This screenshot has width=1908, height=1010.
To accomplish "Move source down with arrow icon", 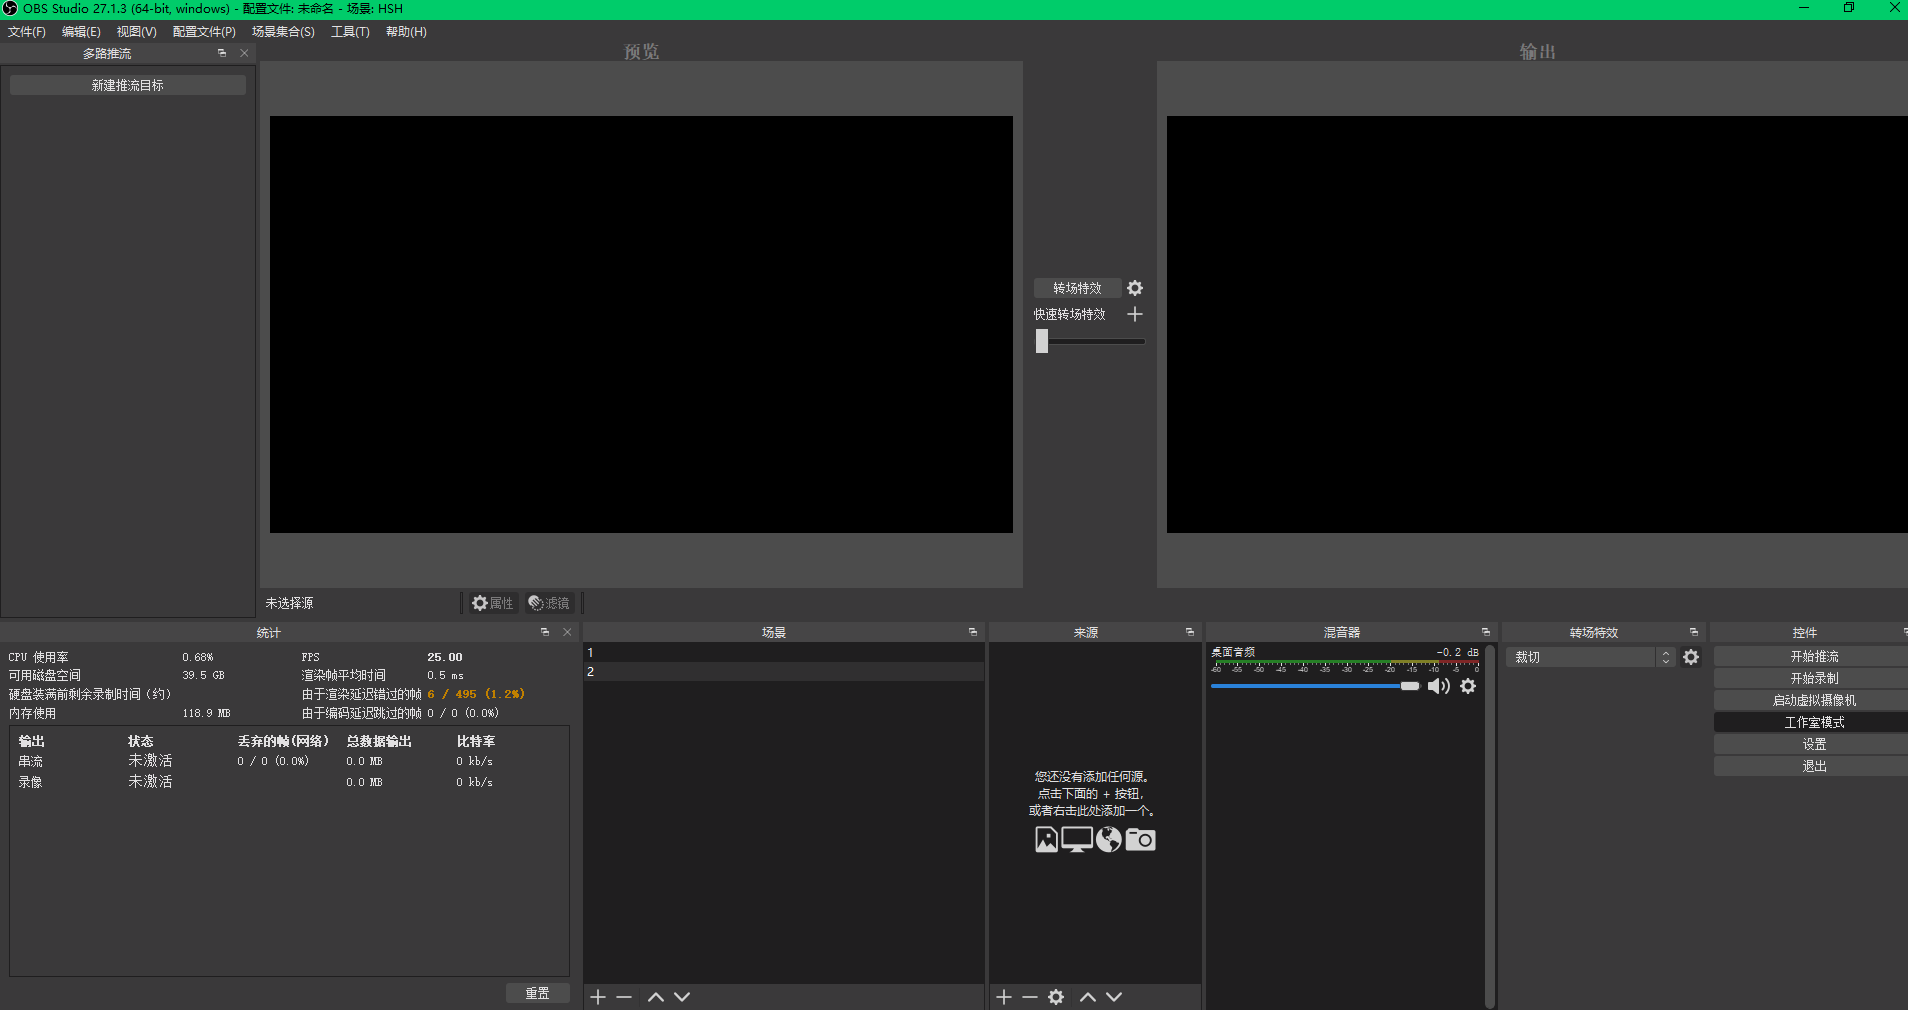I will click(x=1114, y=997).
